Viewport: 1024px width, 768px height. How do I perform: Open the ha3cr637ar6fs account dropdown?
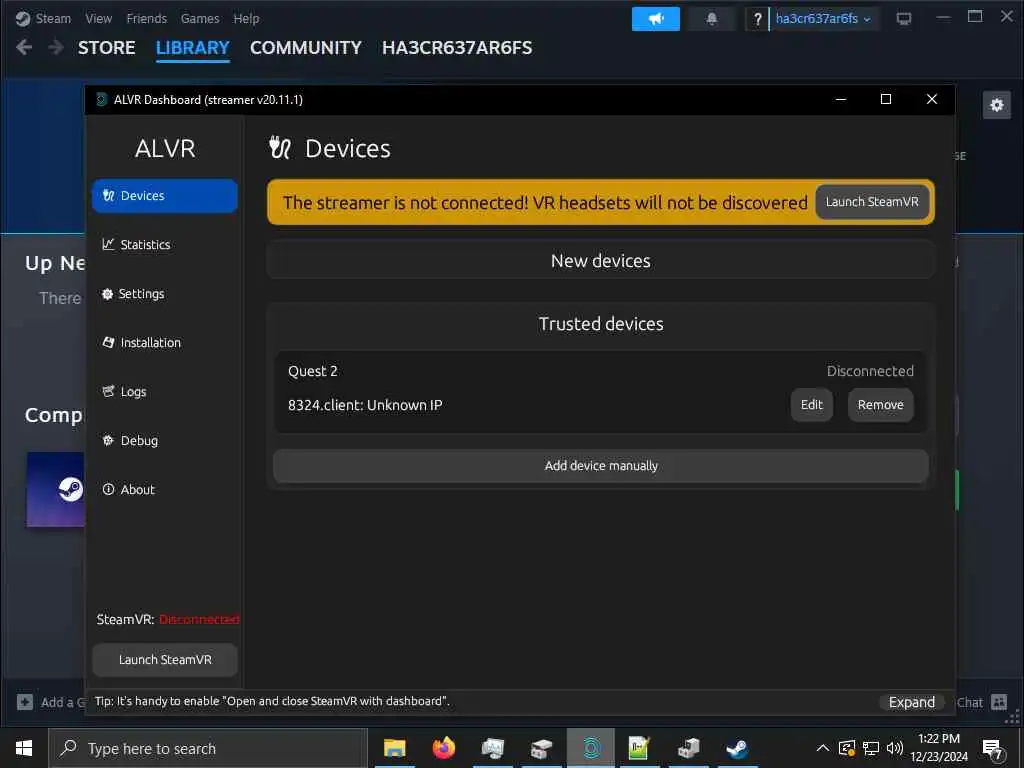(824, 19)
